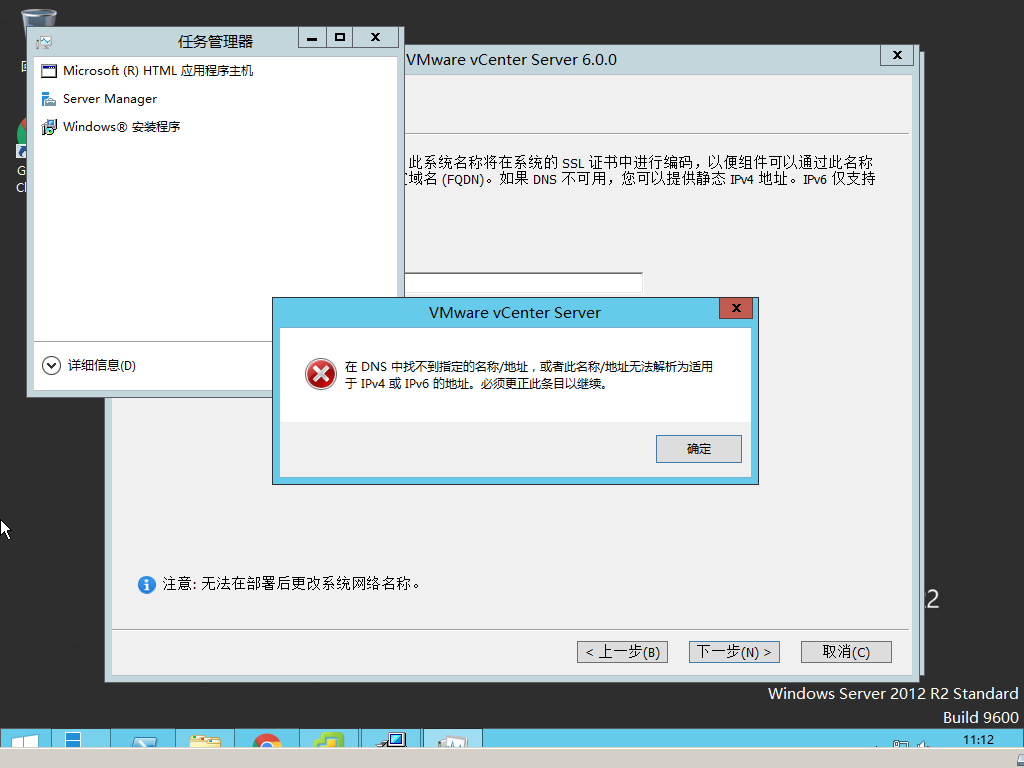The image size is (1024, 768).
Task: Click the HTML application host icon
Action: coord(48,71)
